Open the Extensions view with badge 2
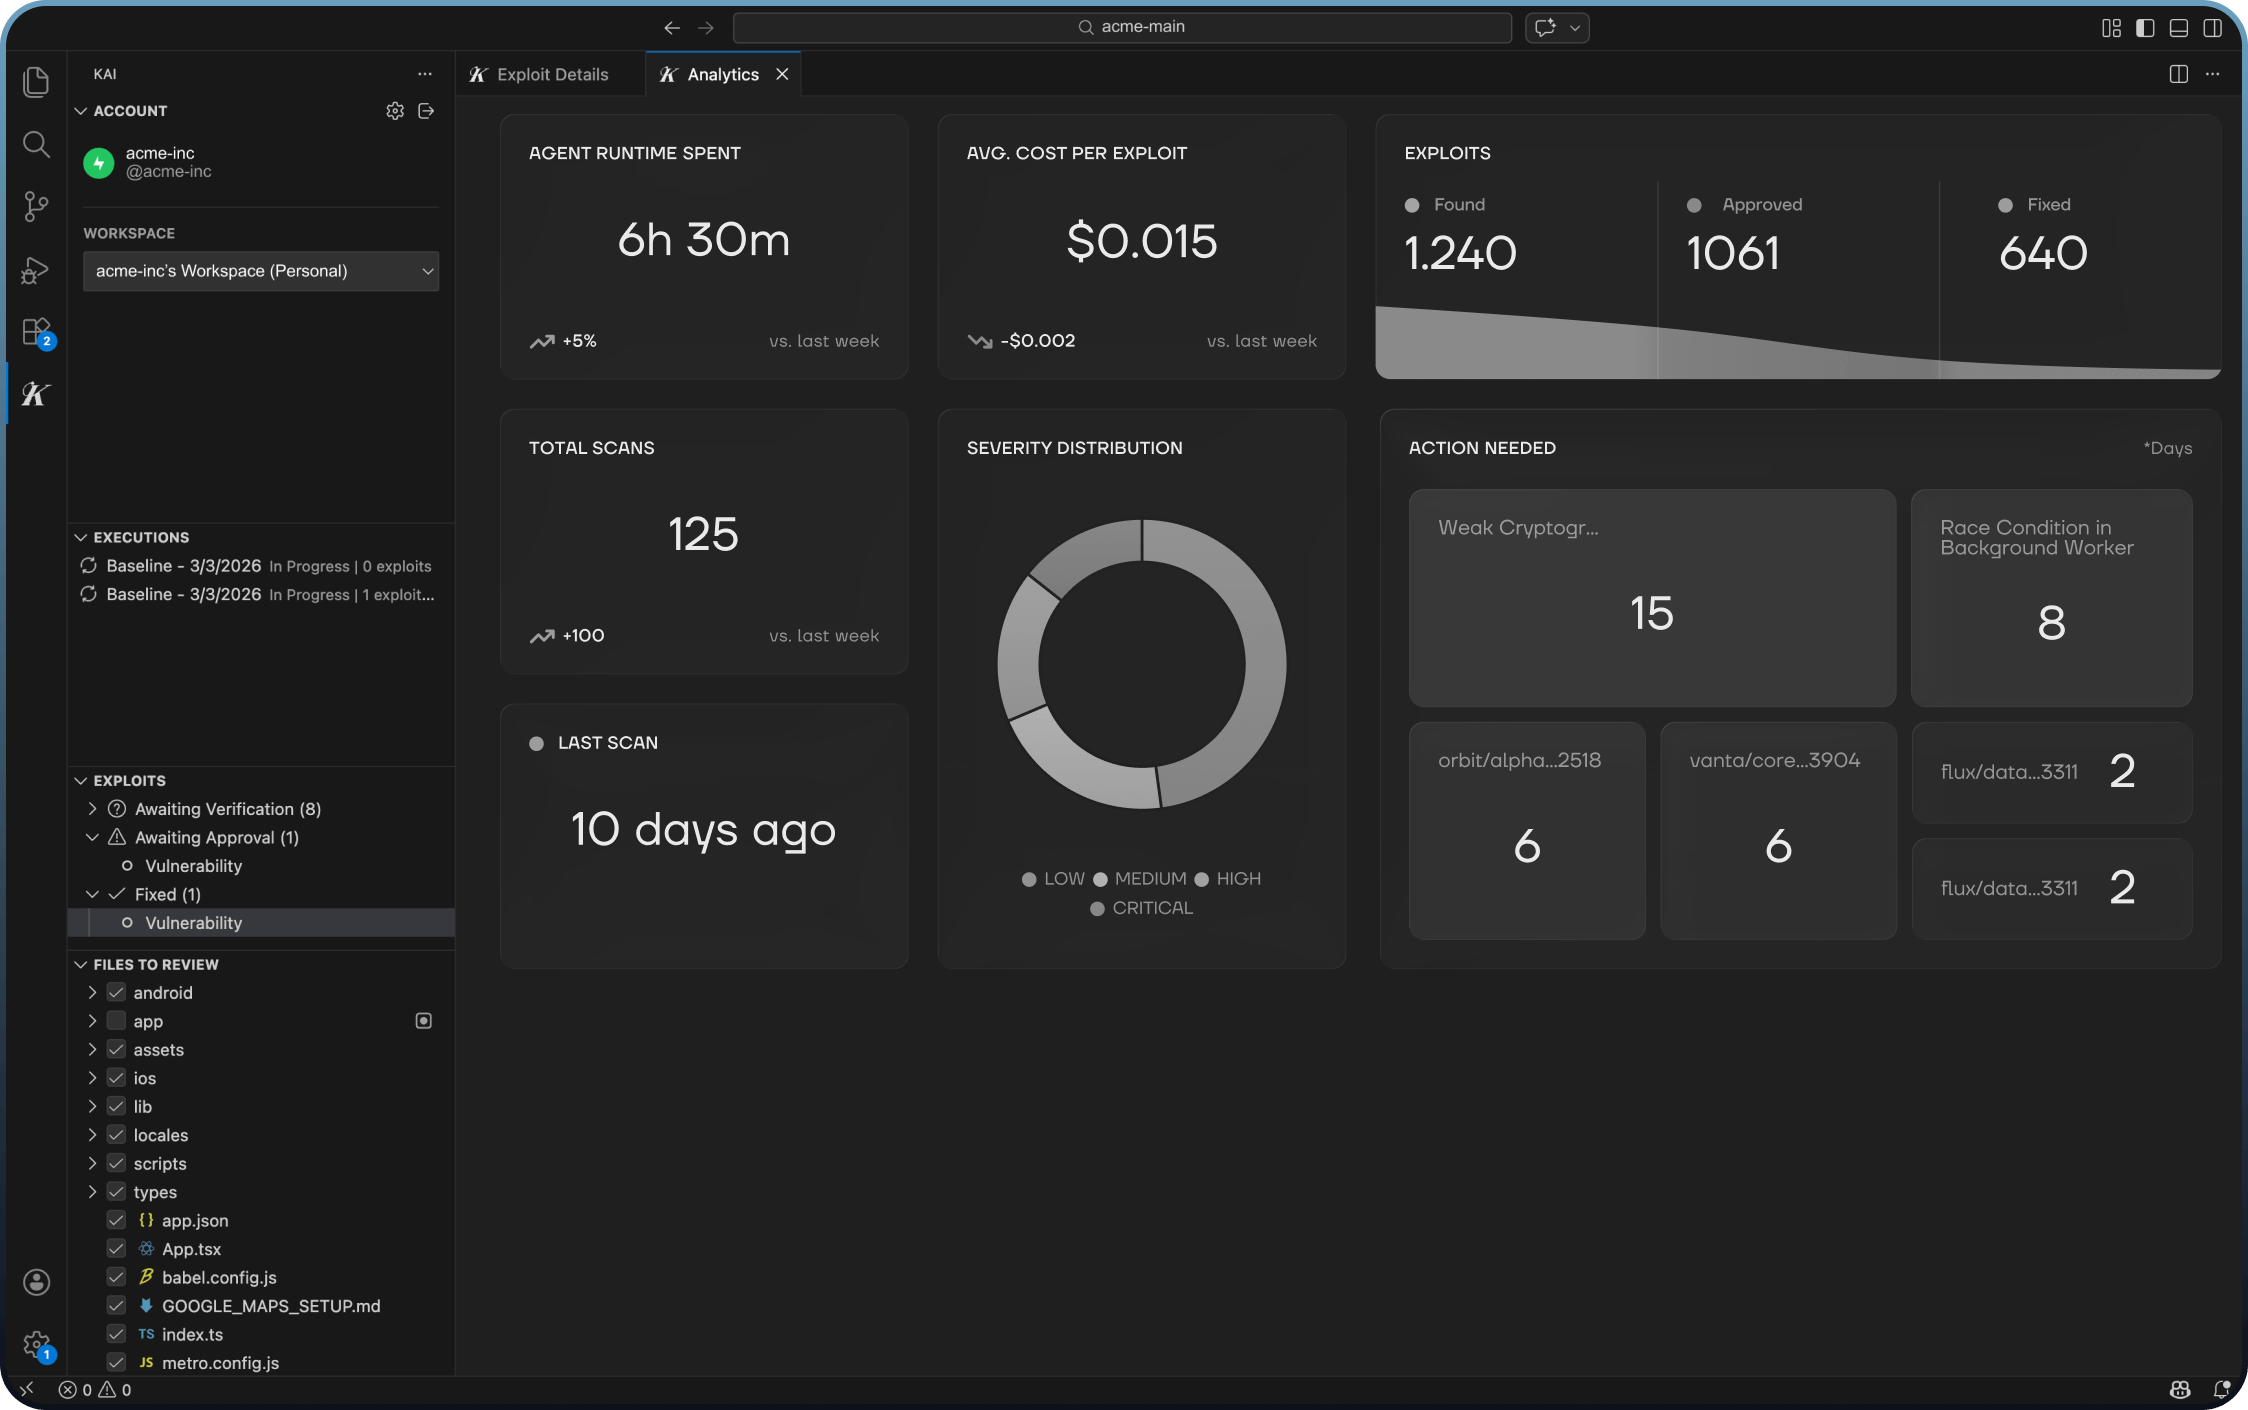The image size is (2248, 1410). pyautogui.click(x=36, y=331)
